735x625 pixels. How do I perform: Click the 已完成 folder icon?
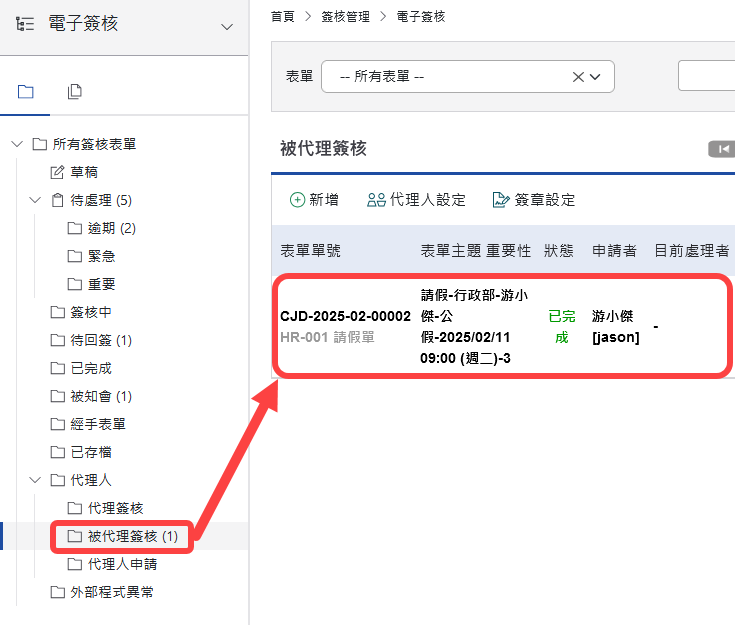pyautogui.click(x=57, y=368)
